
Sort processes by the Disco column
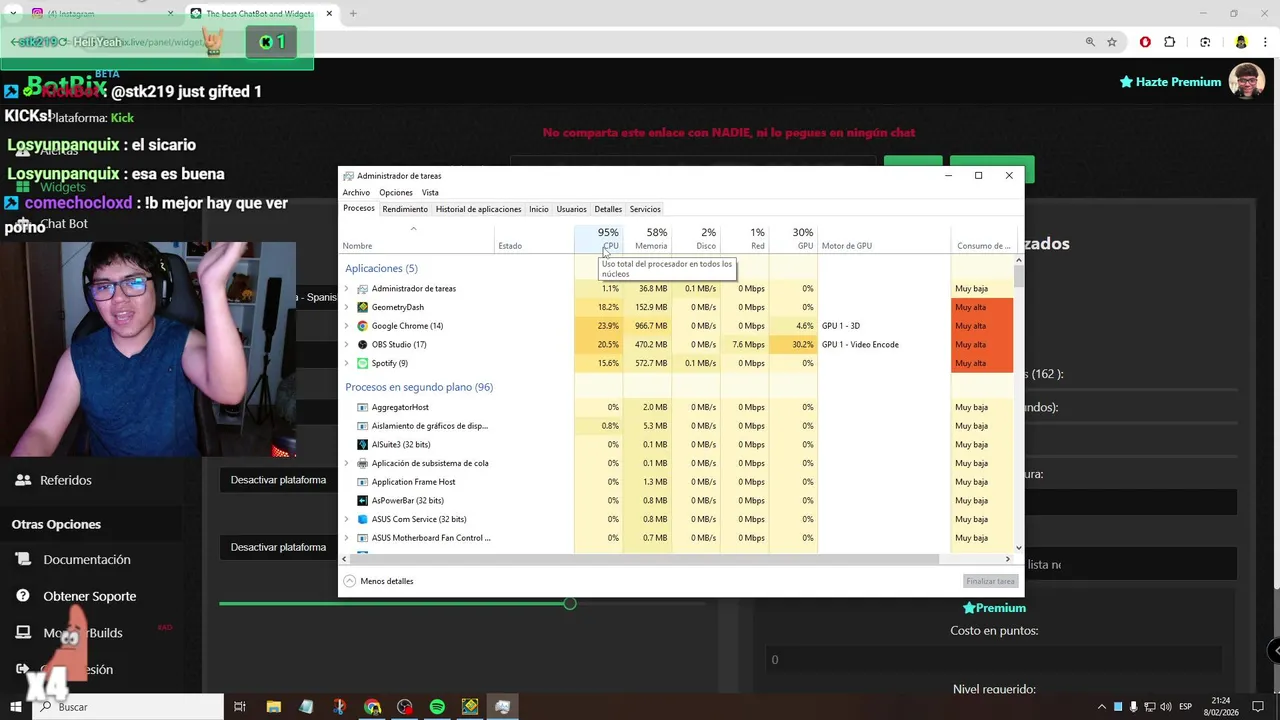tap(696, 239)
